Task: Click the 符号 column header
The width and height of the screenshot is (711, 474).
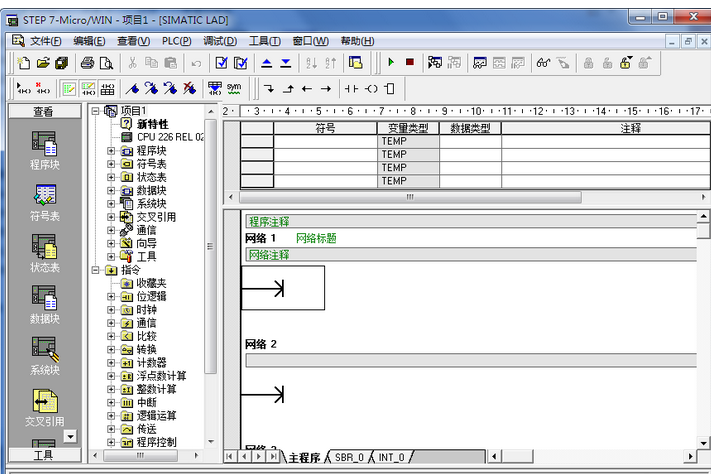Action: coord(325,128)
